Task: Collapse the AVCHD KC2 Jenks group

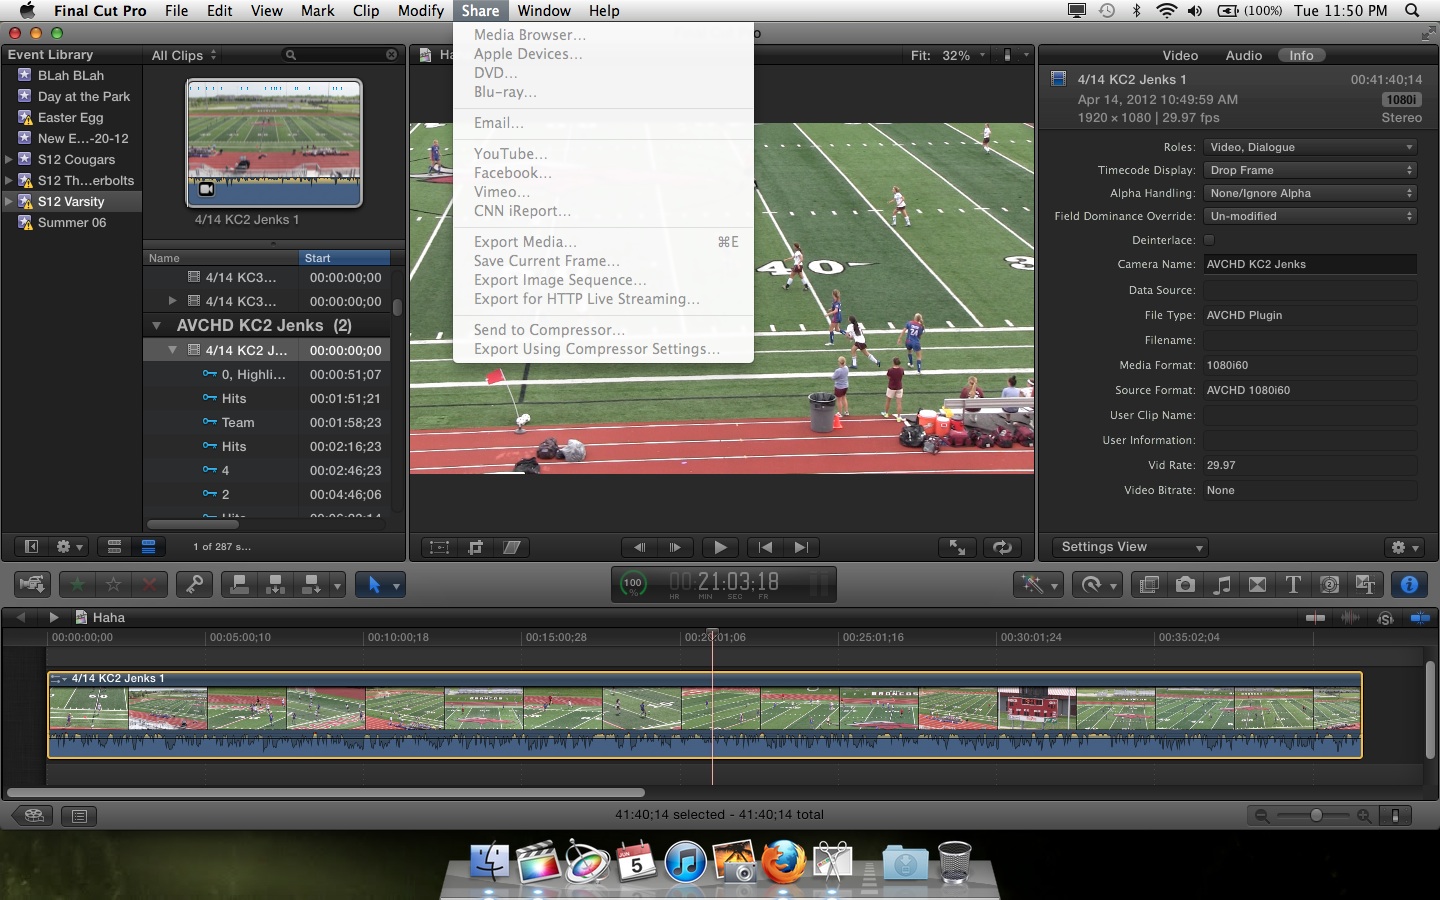Action: pos(156,326)
